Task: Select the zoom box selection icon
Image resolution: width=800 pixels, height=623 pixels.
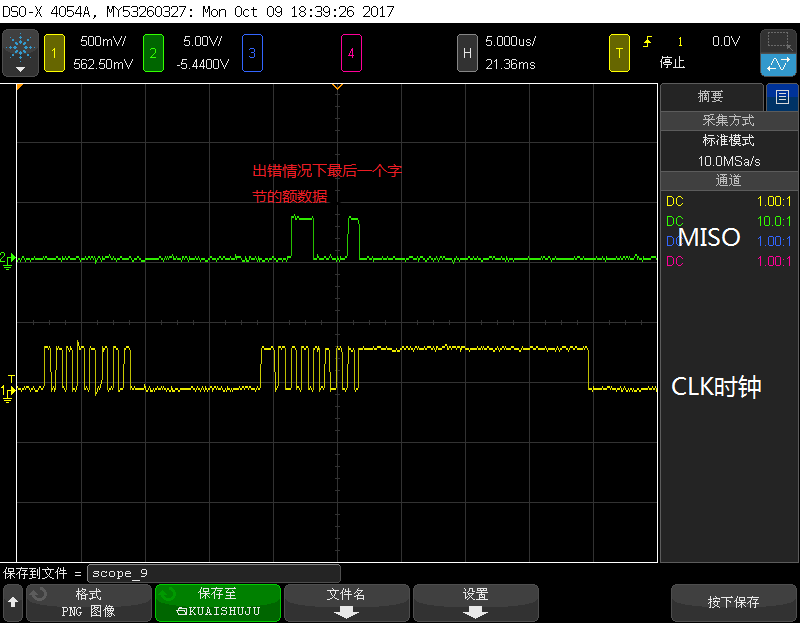Action: pos(779,41)
